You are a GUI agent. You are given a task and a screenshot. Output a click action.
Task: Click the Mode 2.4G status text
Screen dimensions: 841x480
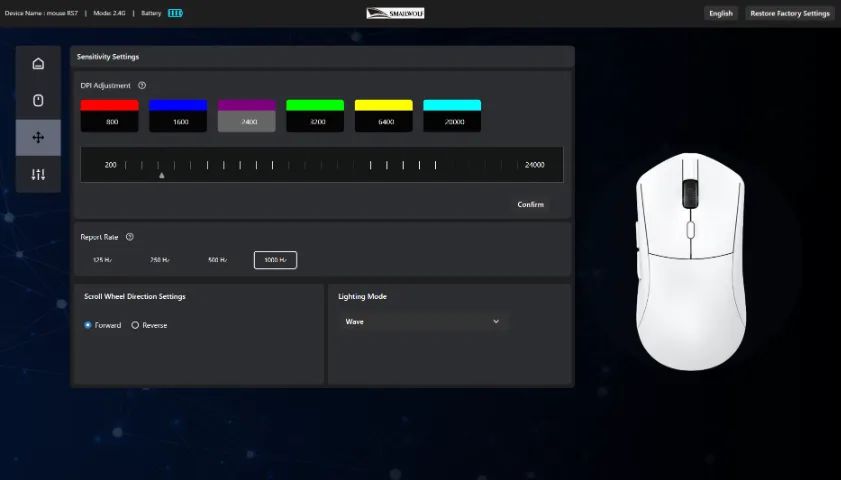coord(109,13)
